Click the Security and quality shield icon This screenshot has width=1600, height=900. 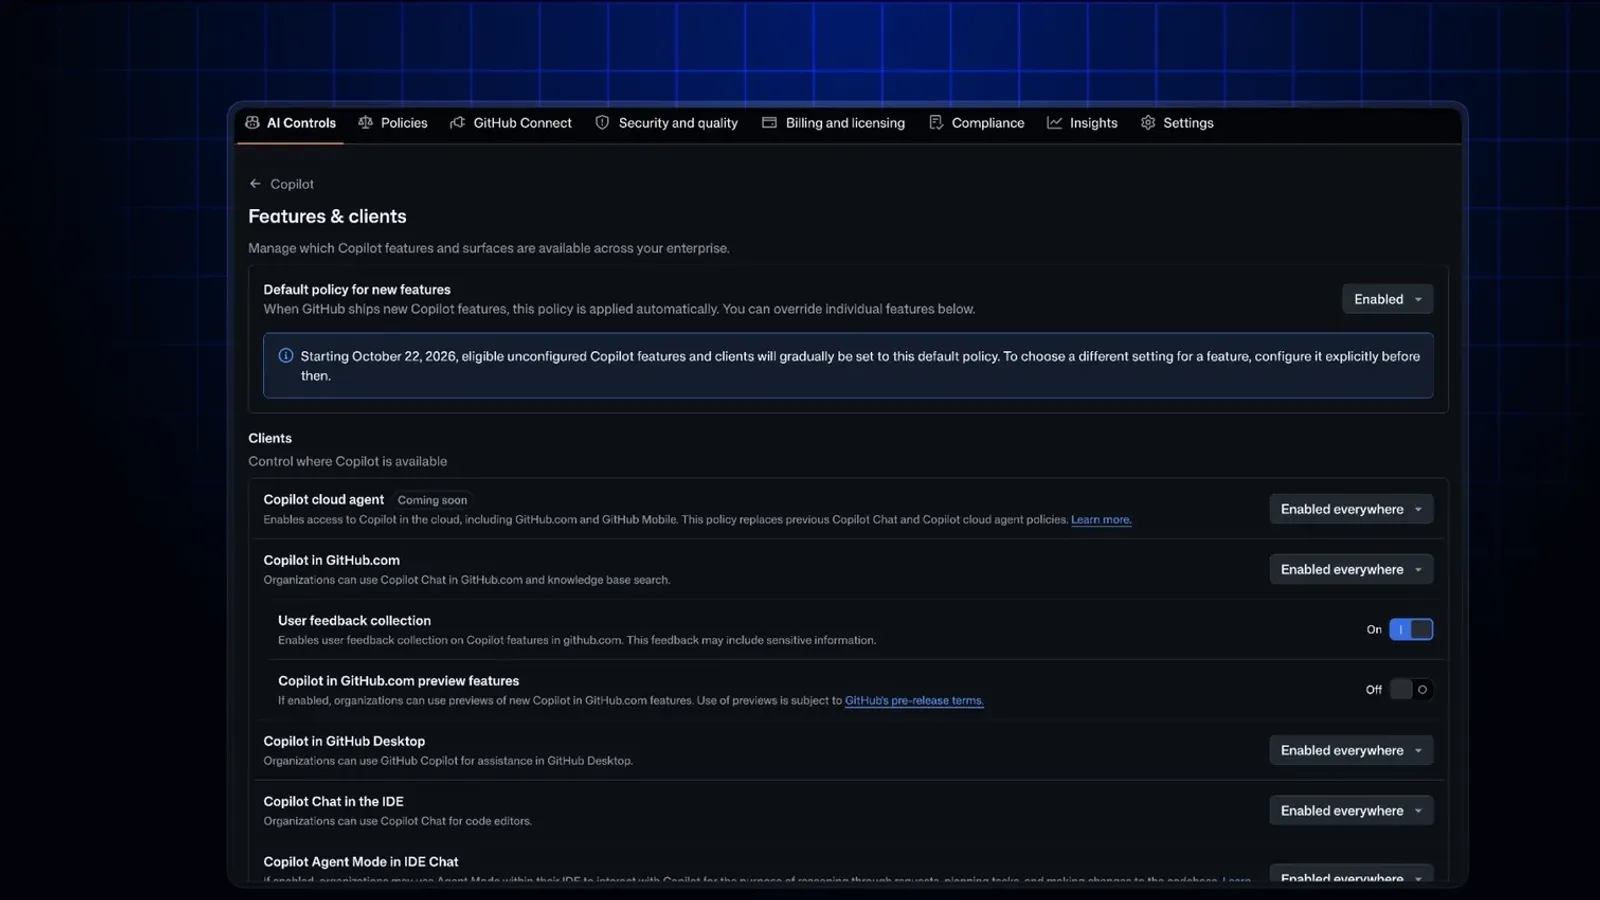(602, 123)
